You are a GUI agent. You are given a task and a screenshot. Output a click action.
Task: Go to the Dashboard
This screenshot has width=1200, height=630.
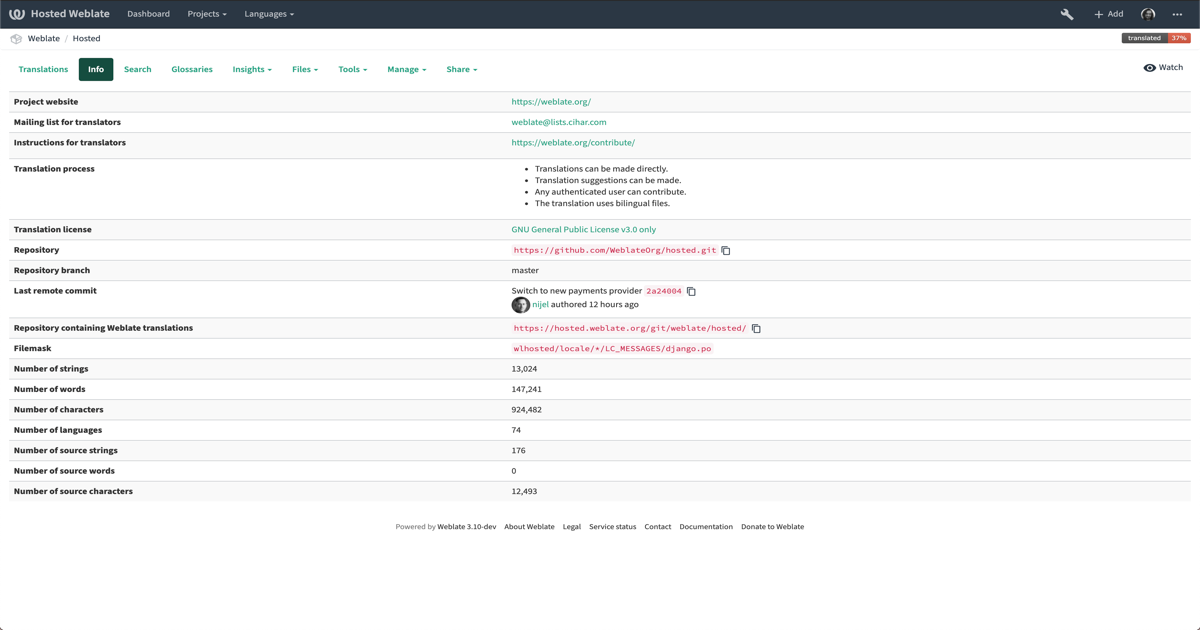point(148,14)
